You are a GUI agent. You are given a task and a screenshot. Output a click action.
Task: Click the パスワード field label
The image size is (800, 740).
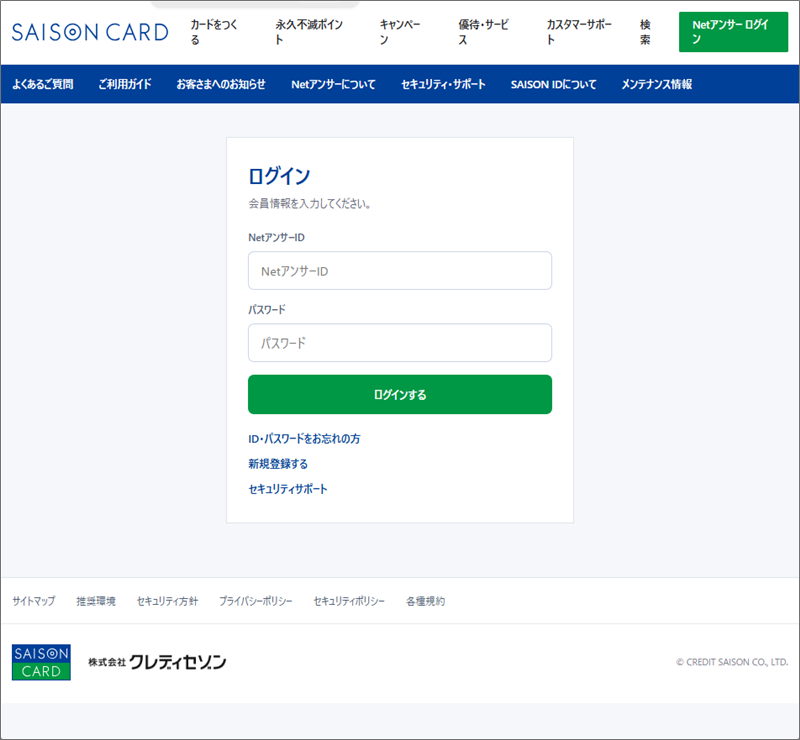tap(267, 309)
